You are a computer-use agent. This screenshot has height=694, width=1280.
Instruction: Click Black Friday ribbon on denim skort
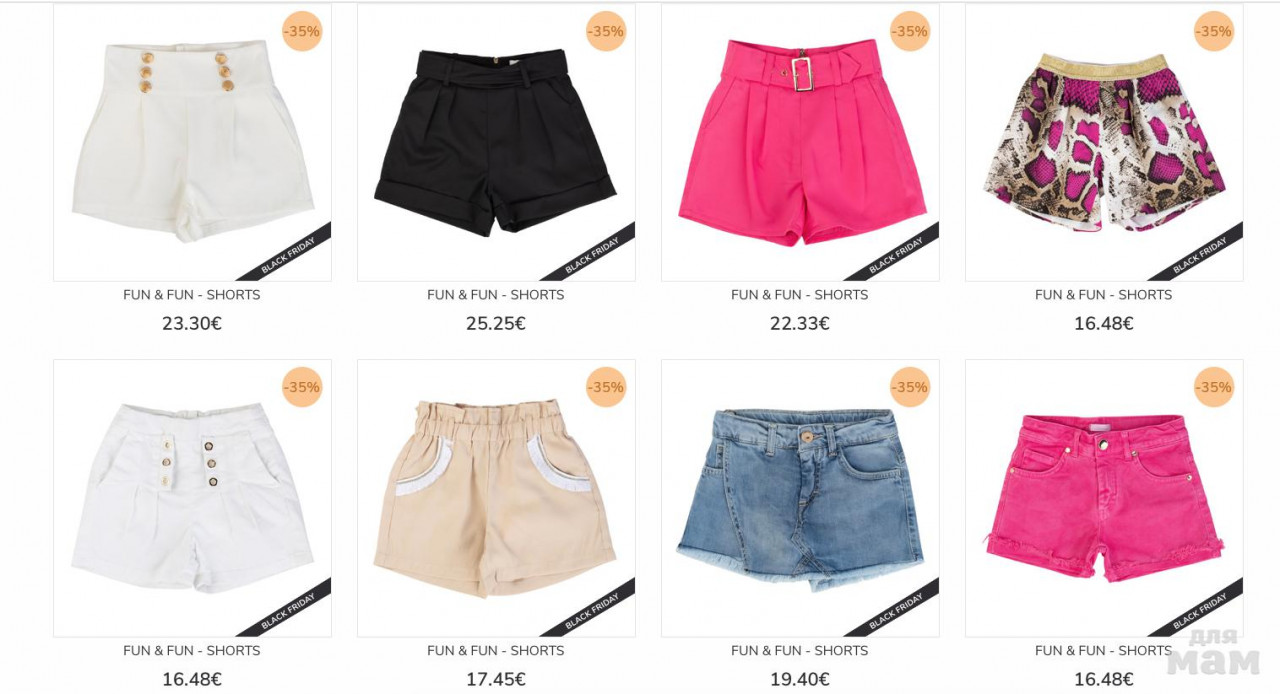[x=895, y=610]
